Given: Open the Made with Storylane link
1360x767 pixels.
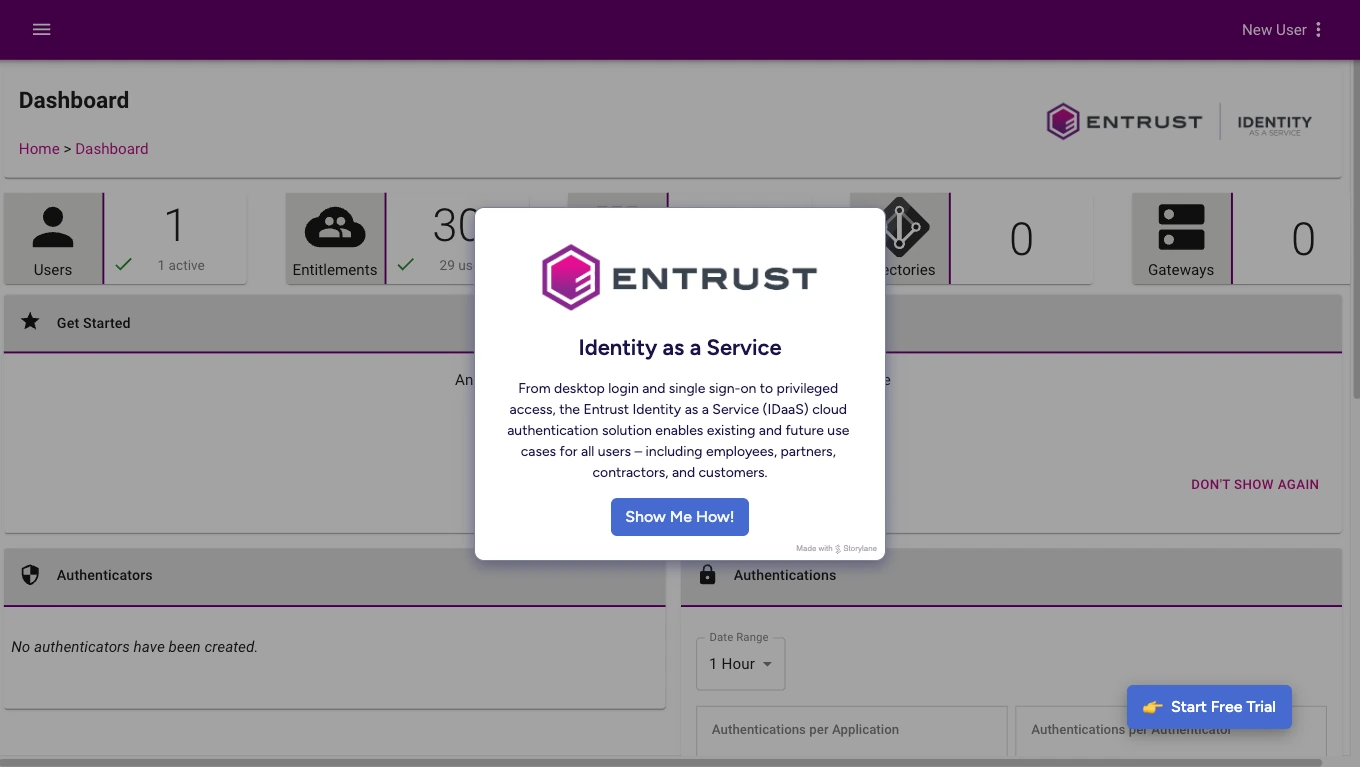Looking at the screenshot, I should click(837, 548).
